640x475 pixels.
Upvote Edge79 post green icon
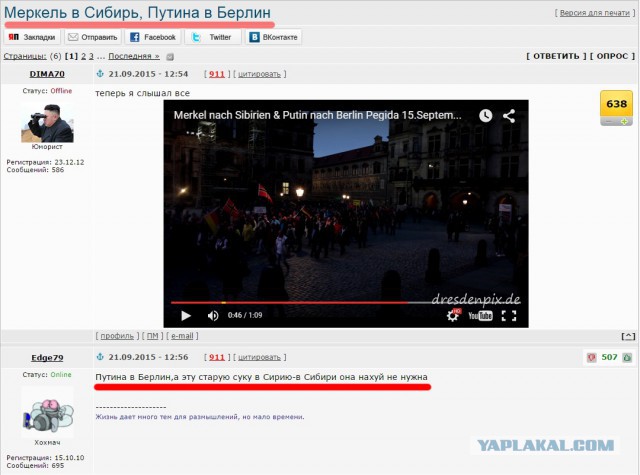point(627,357)
